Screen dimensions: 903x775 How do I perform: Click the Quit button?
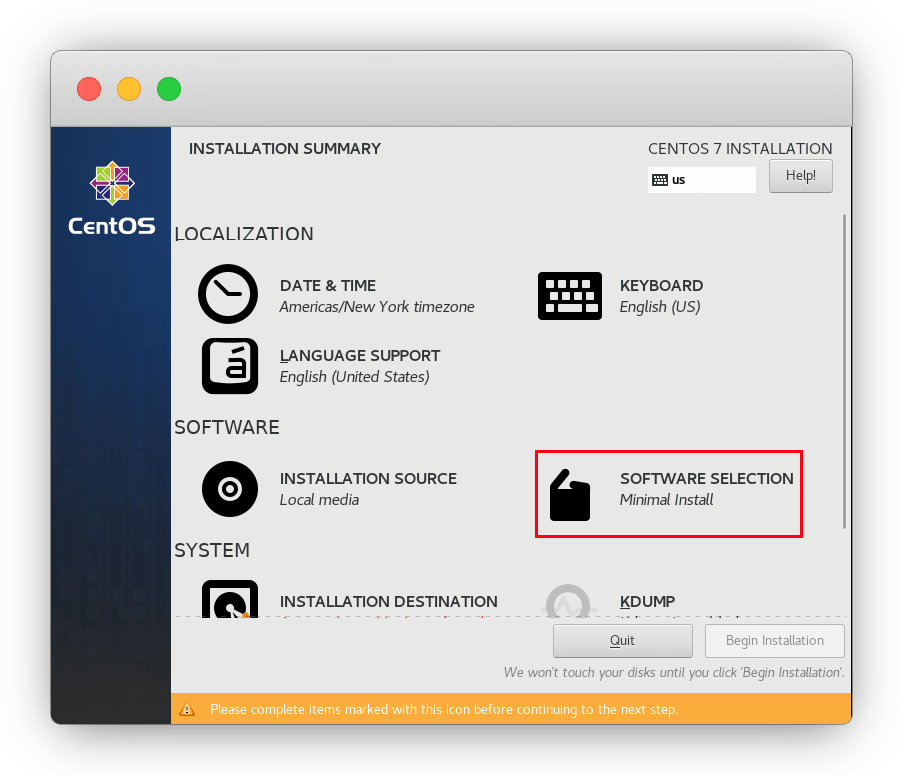(x=622, y=640)
